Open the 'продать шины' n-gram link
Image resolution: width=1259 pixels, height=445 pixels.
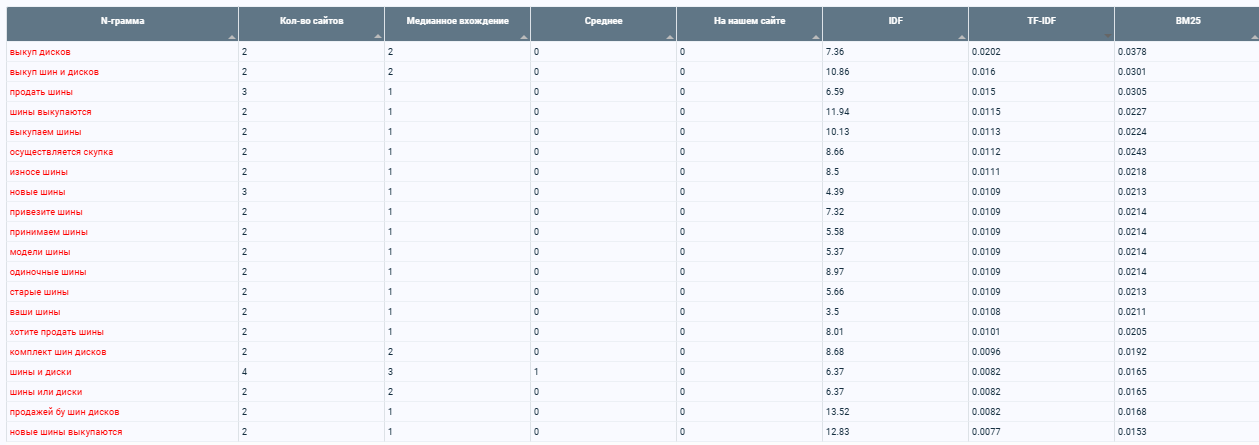pos(40,92)
